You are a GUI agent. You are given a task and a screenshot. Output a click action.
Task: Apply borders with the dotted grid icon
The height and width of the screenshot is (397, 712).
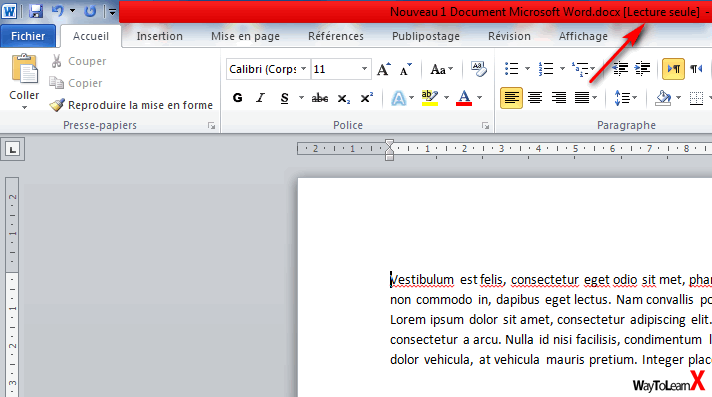(x=696, y=98)
